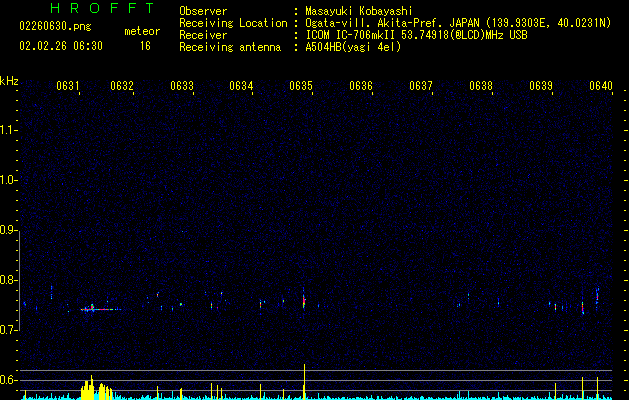
Task: Click the 0638 time marker
Action: click(481, 85)
